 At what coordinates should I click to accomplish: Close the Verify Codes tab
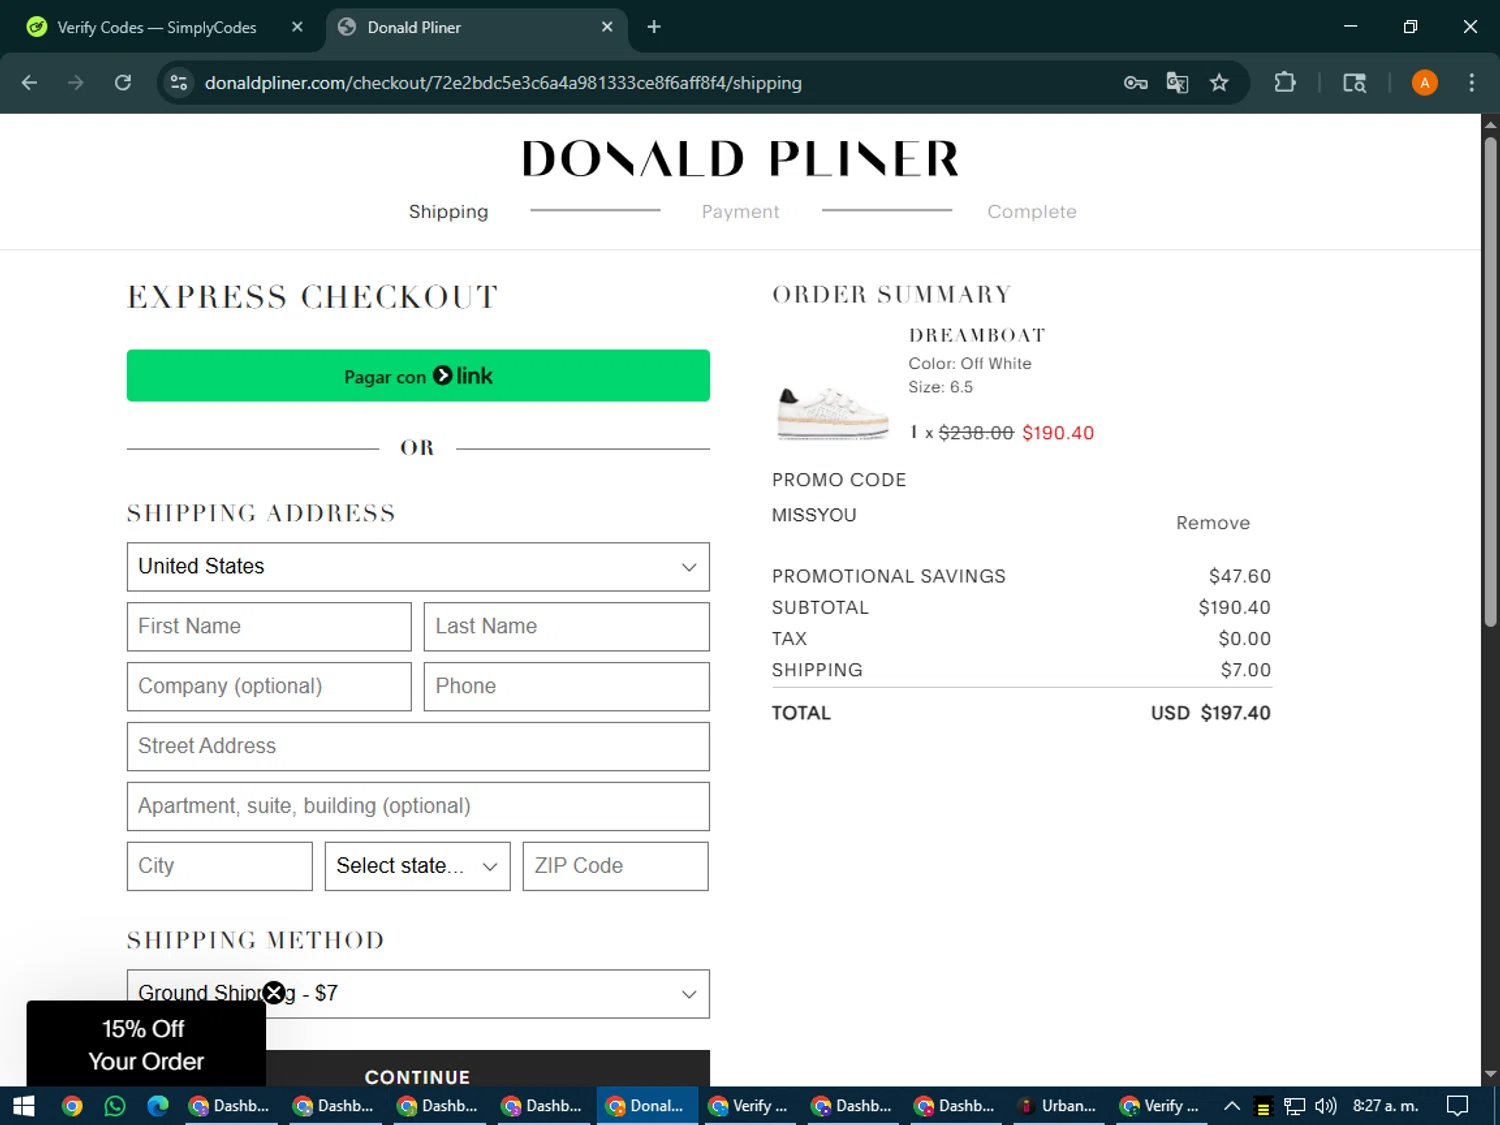(297, 27)
